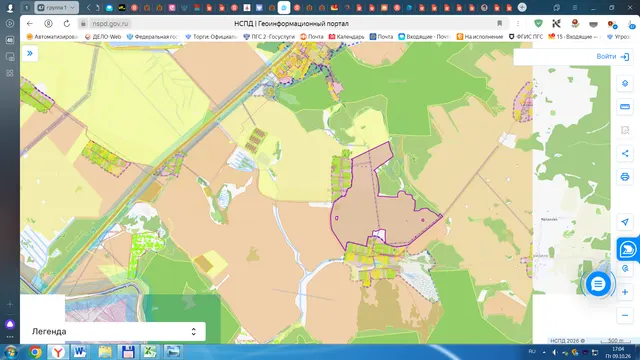The height and width of the screenshot is (360, 640).
Task: Open the three-dot menu beside address bar
Action: coord(518,24)
